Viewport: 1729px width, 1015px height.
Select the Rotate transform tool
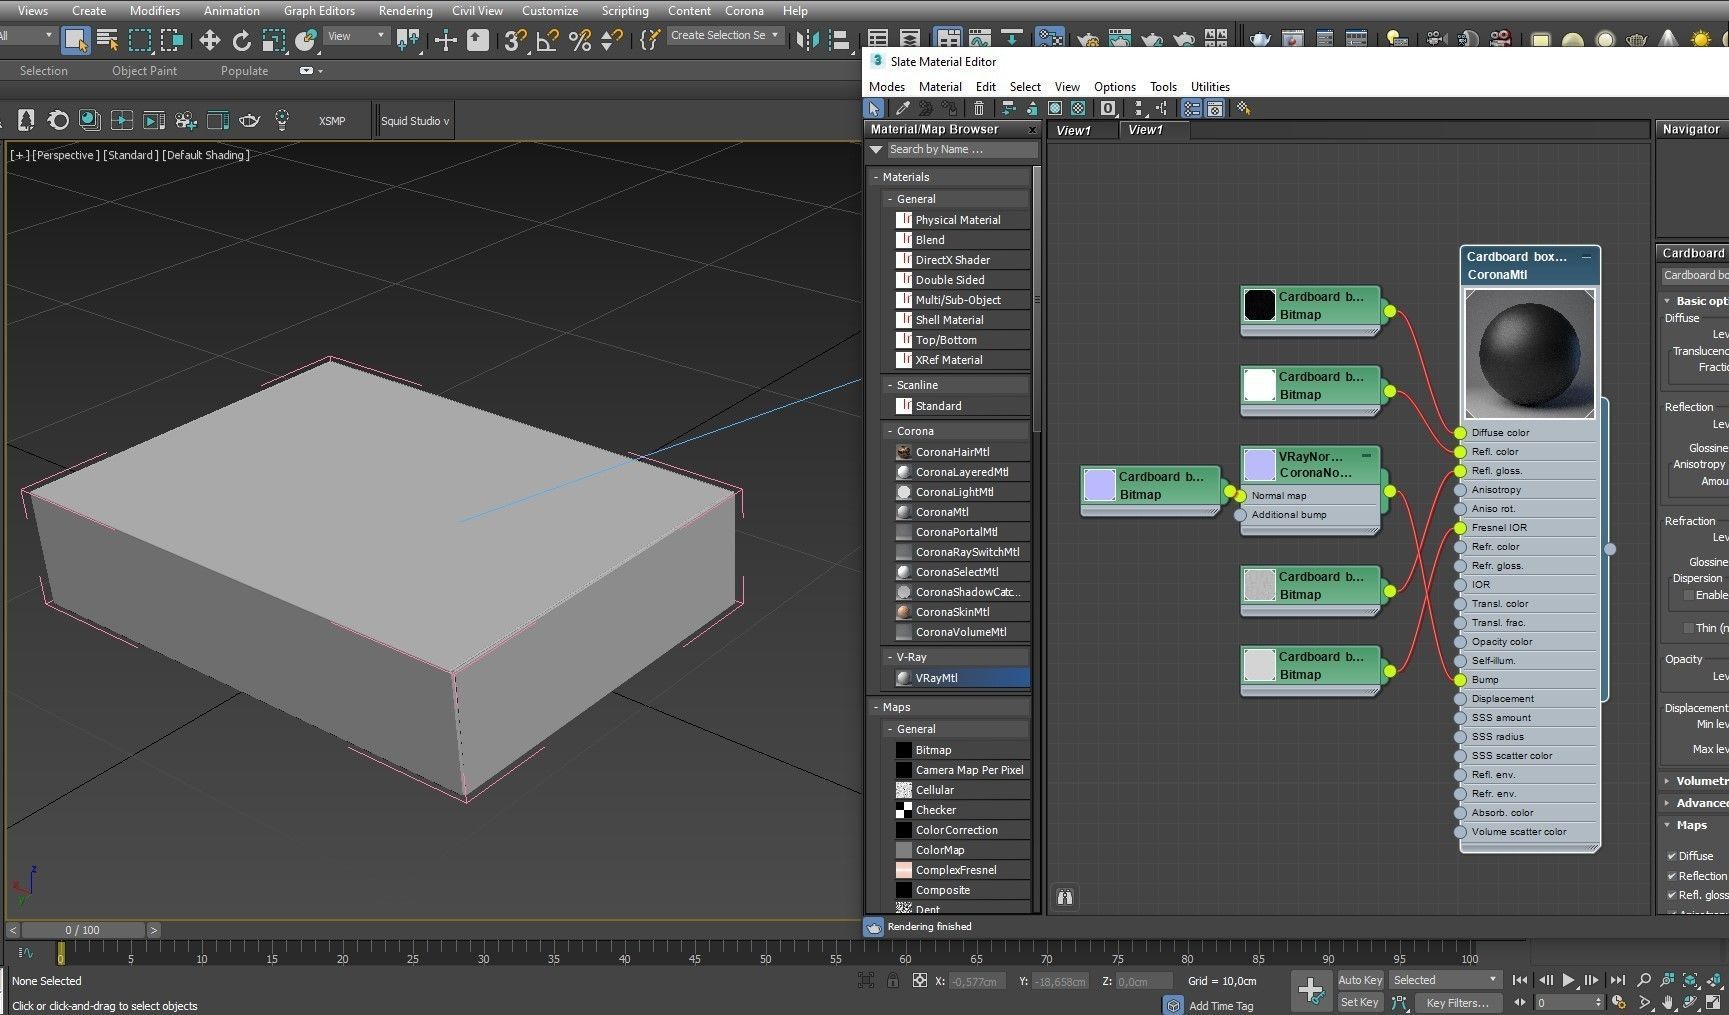[x=241, y=40]
